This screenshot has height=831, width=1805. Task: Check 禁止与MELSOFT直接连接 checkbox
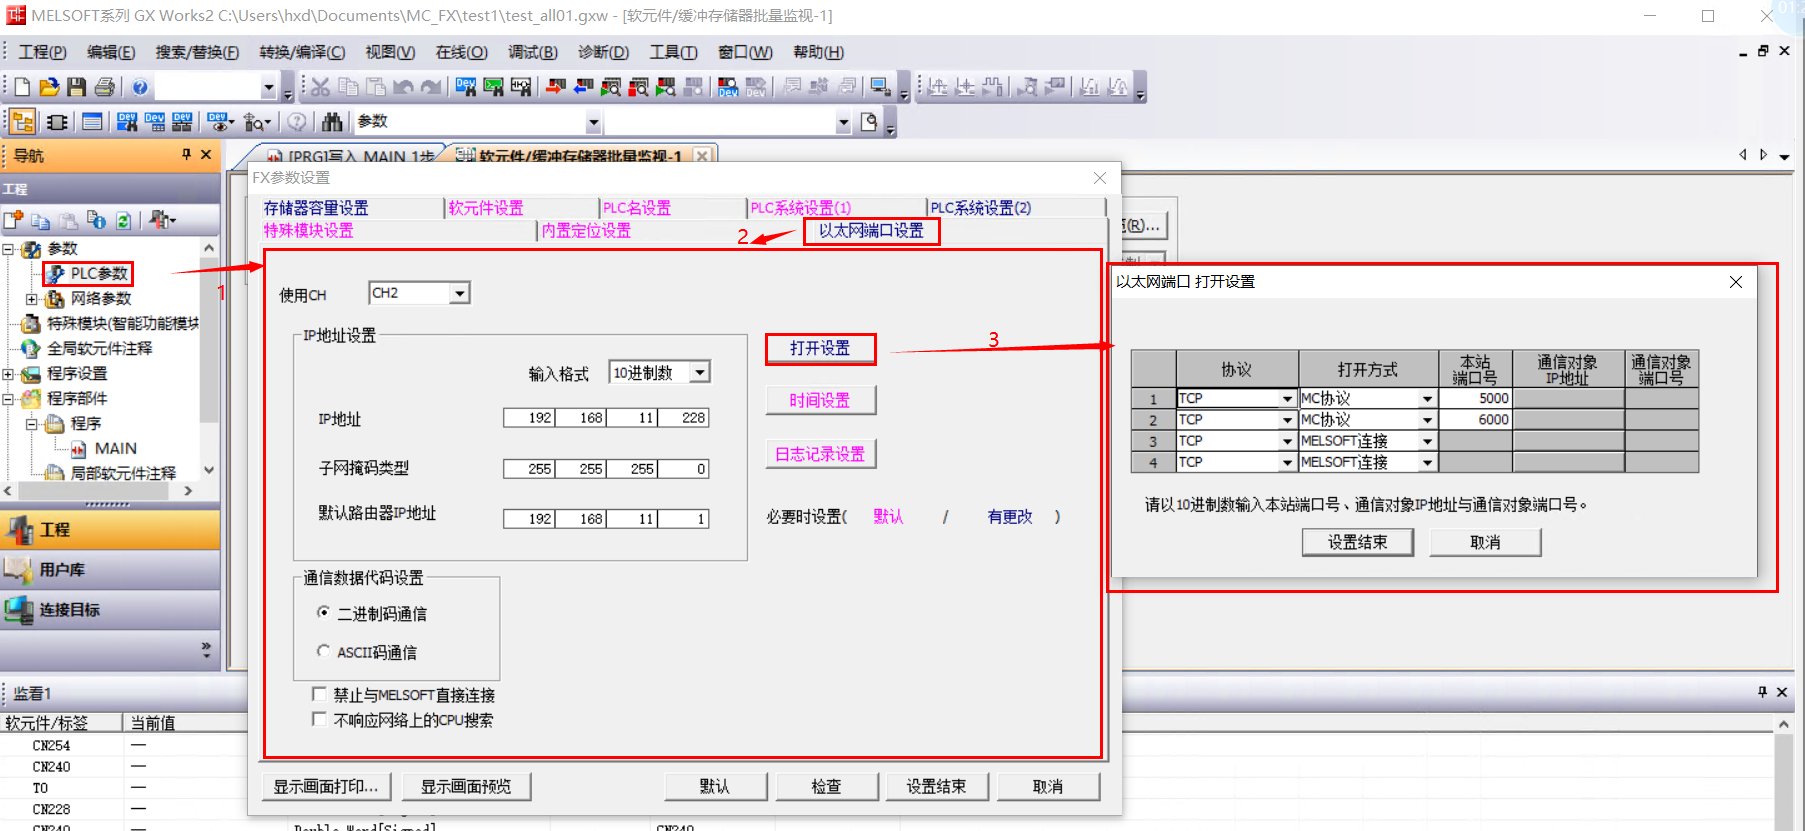coord(320,693)
